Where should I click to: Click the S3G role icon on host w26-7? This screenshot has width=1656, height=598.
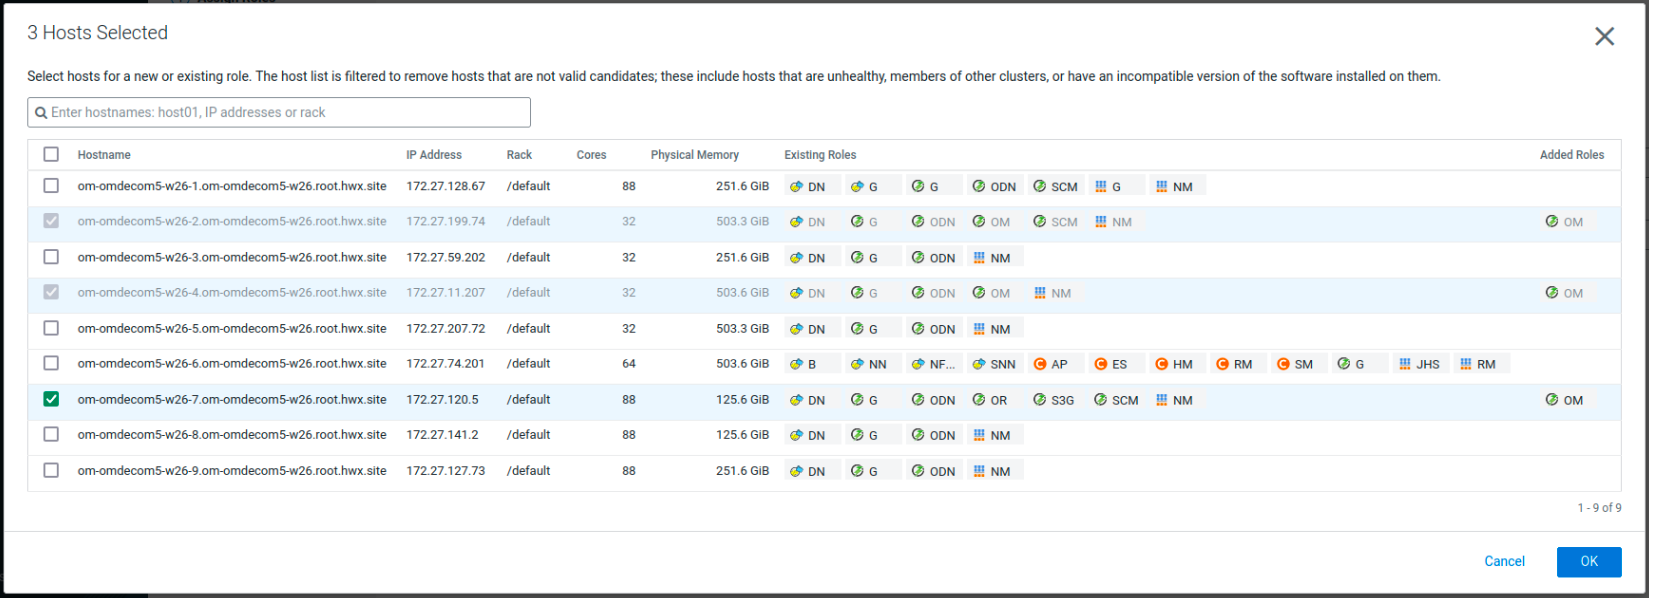[1040, 400]
